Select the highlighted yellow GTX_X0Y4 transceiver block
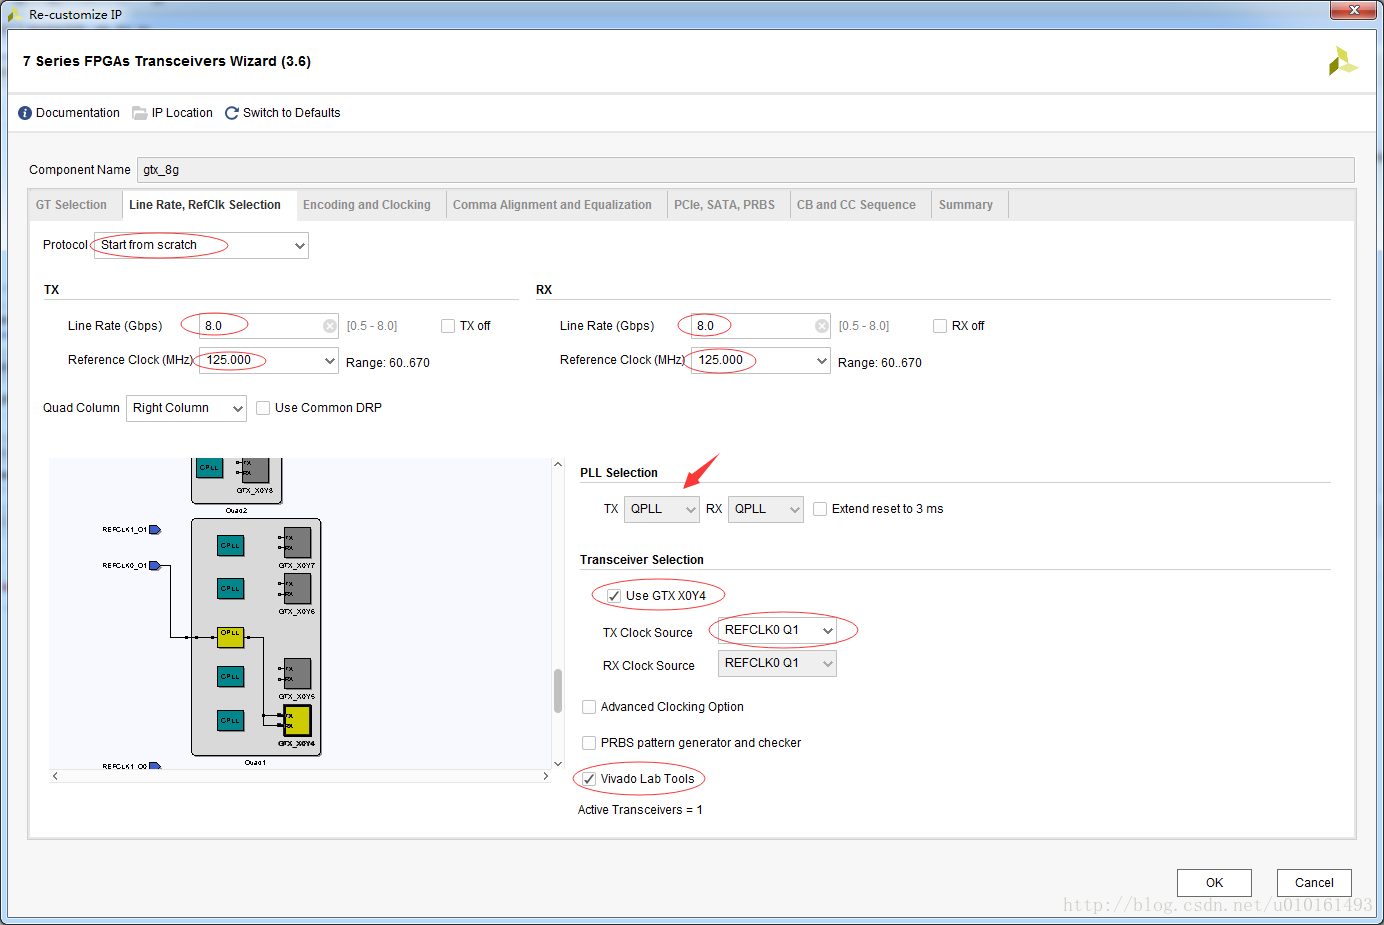This screenshot has height=925, width=1384. pos(297,720)
